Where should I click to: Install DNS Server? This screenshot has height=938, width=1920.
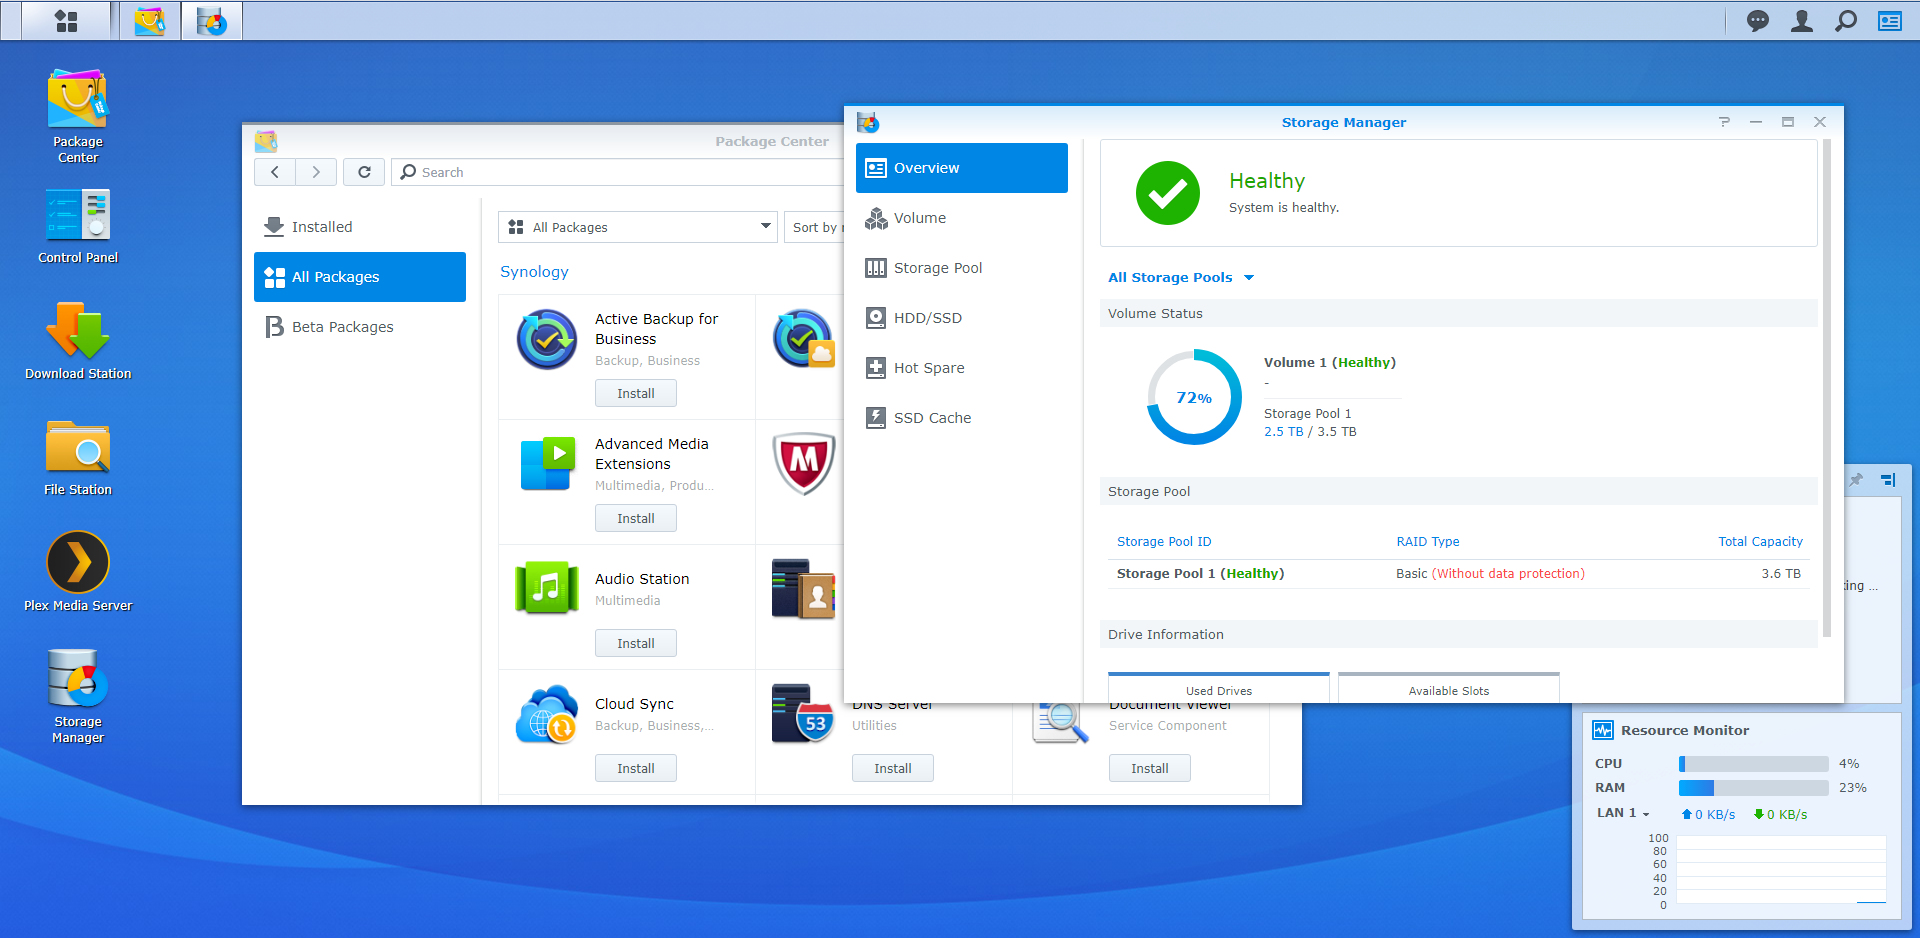pyautogui.click(x=892, y=767)
